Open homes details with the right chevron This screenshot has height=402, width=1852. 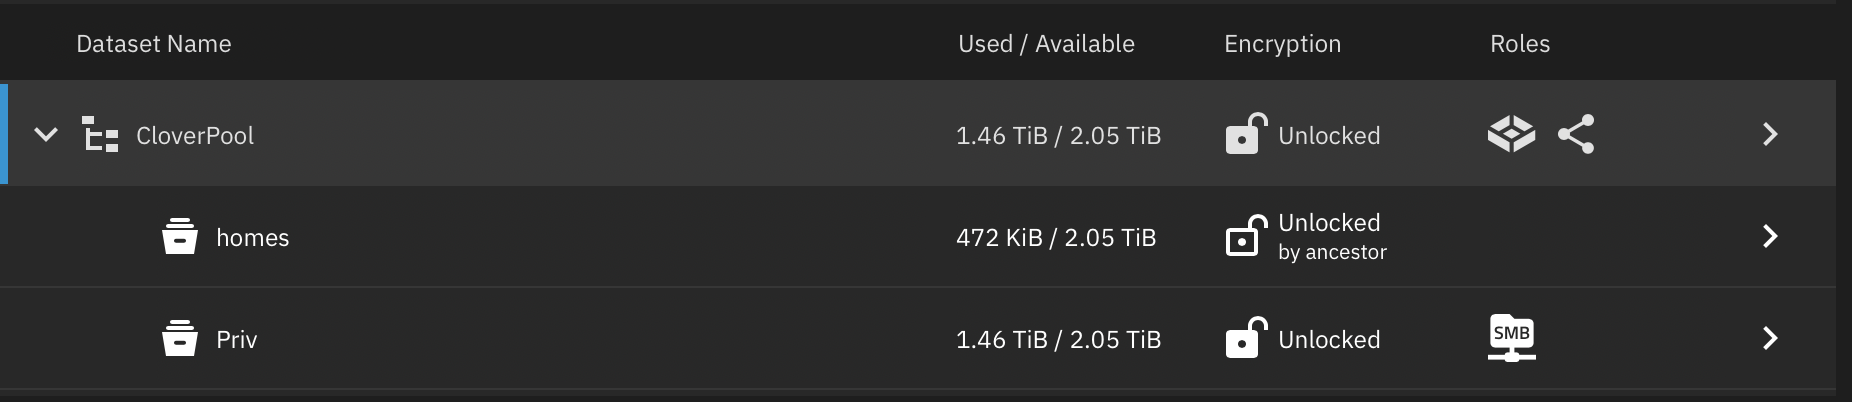click(1770, 236)
